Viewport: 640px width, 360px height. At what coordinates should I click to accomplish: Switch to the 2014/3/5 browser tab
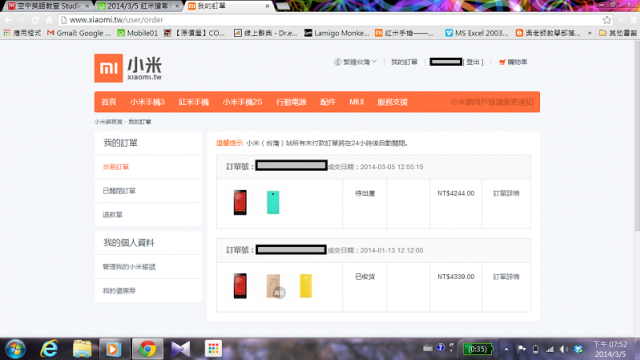(139, 6)
